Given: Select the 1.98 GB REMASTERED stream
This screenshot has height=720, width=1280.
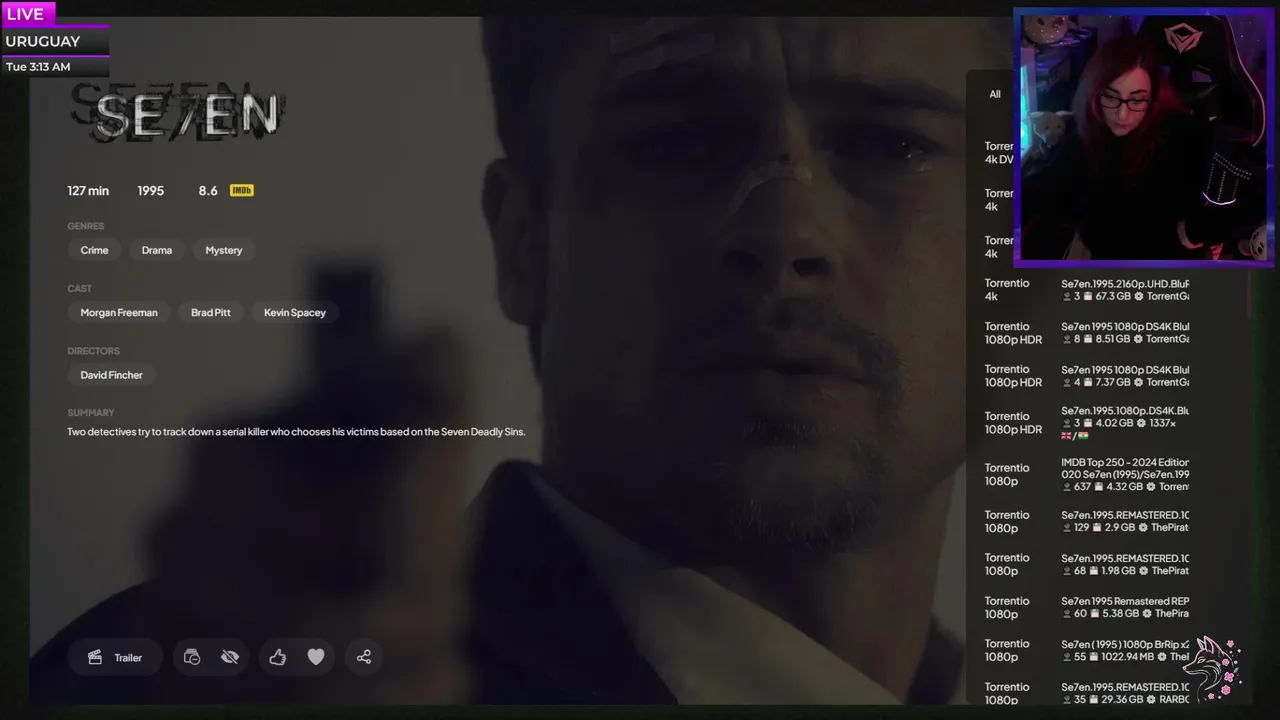Looking at the screenshot, I should click(x=1087, y=564).
